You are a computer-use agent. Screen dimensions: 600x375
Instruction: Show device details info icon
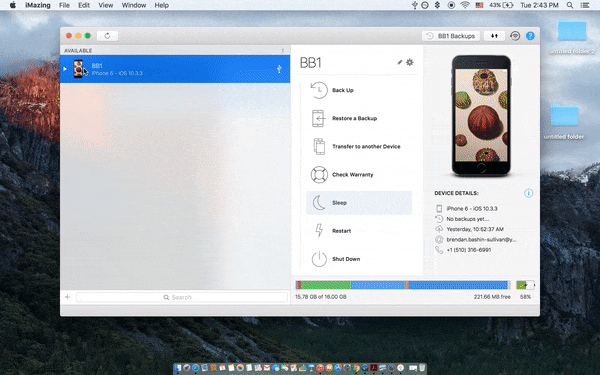click(528, 193)
